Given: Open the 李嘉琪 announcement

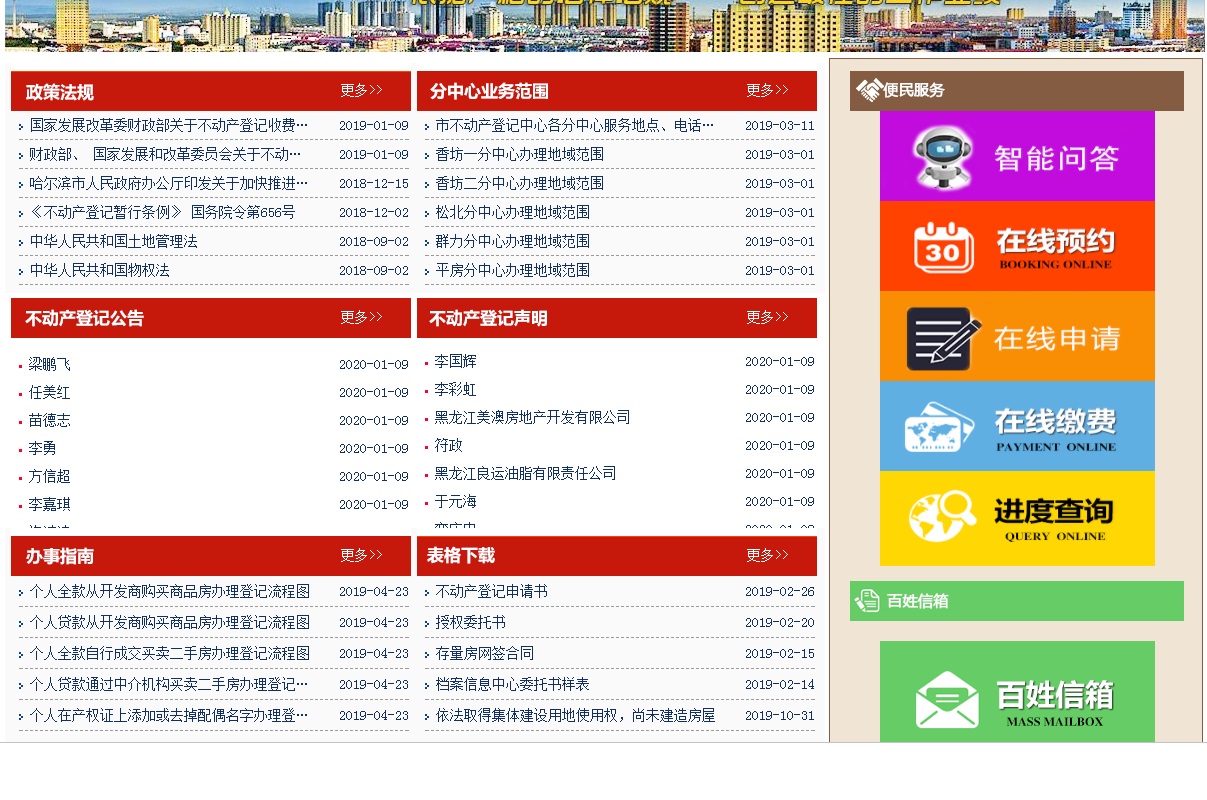Looking at the screenshot, I should 50,505.
